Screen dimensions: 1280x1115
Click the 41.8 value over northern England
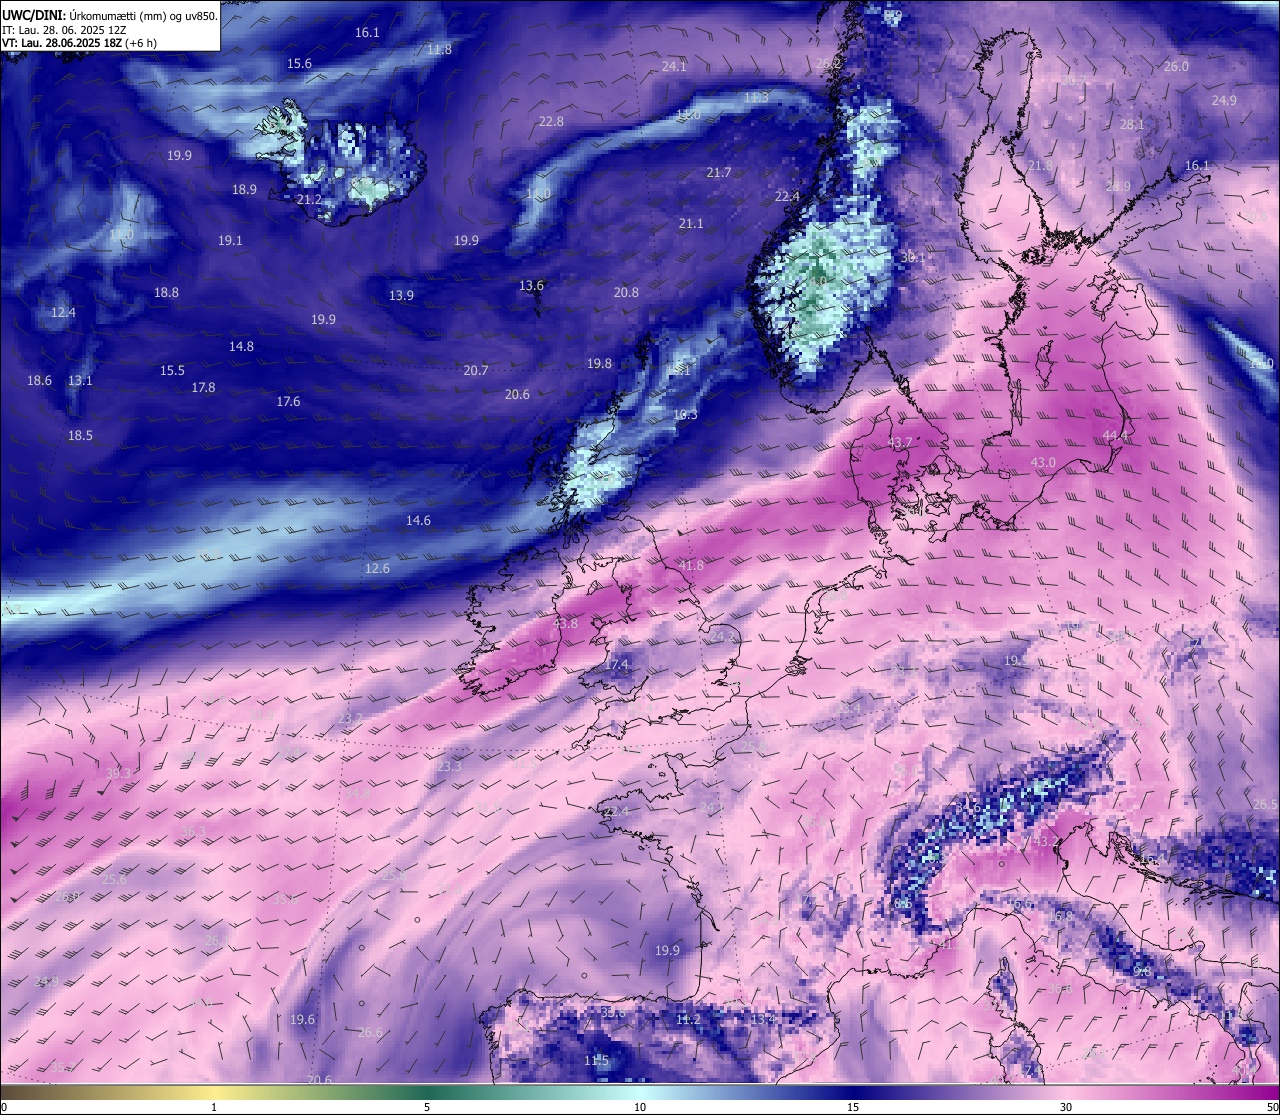691,566
